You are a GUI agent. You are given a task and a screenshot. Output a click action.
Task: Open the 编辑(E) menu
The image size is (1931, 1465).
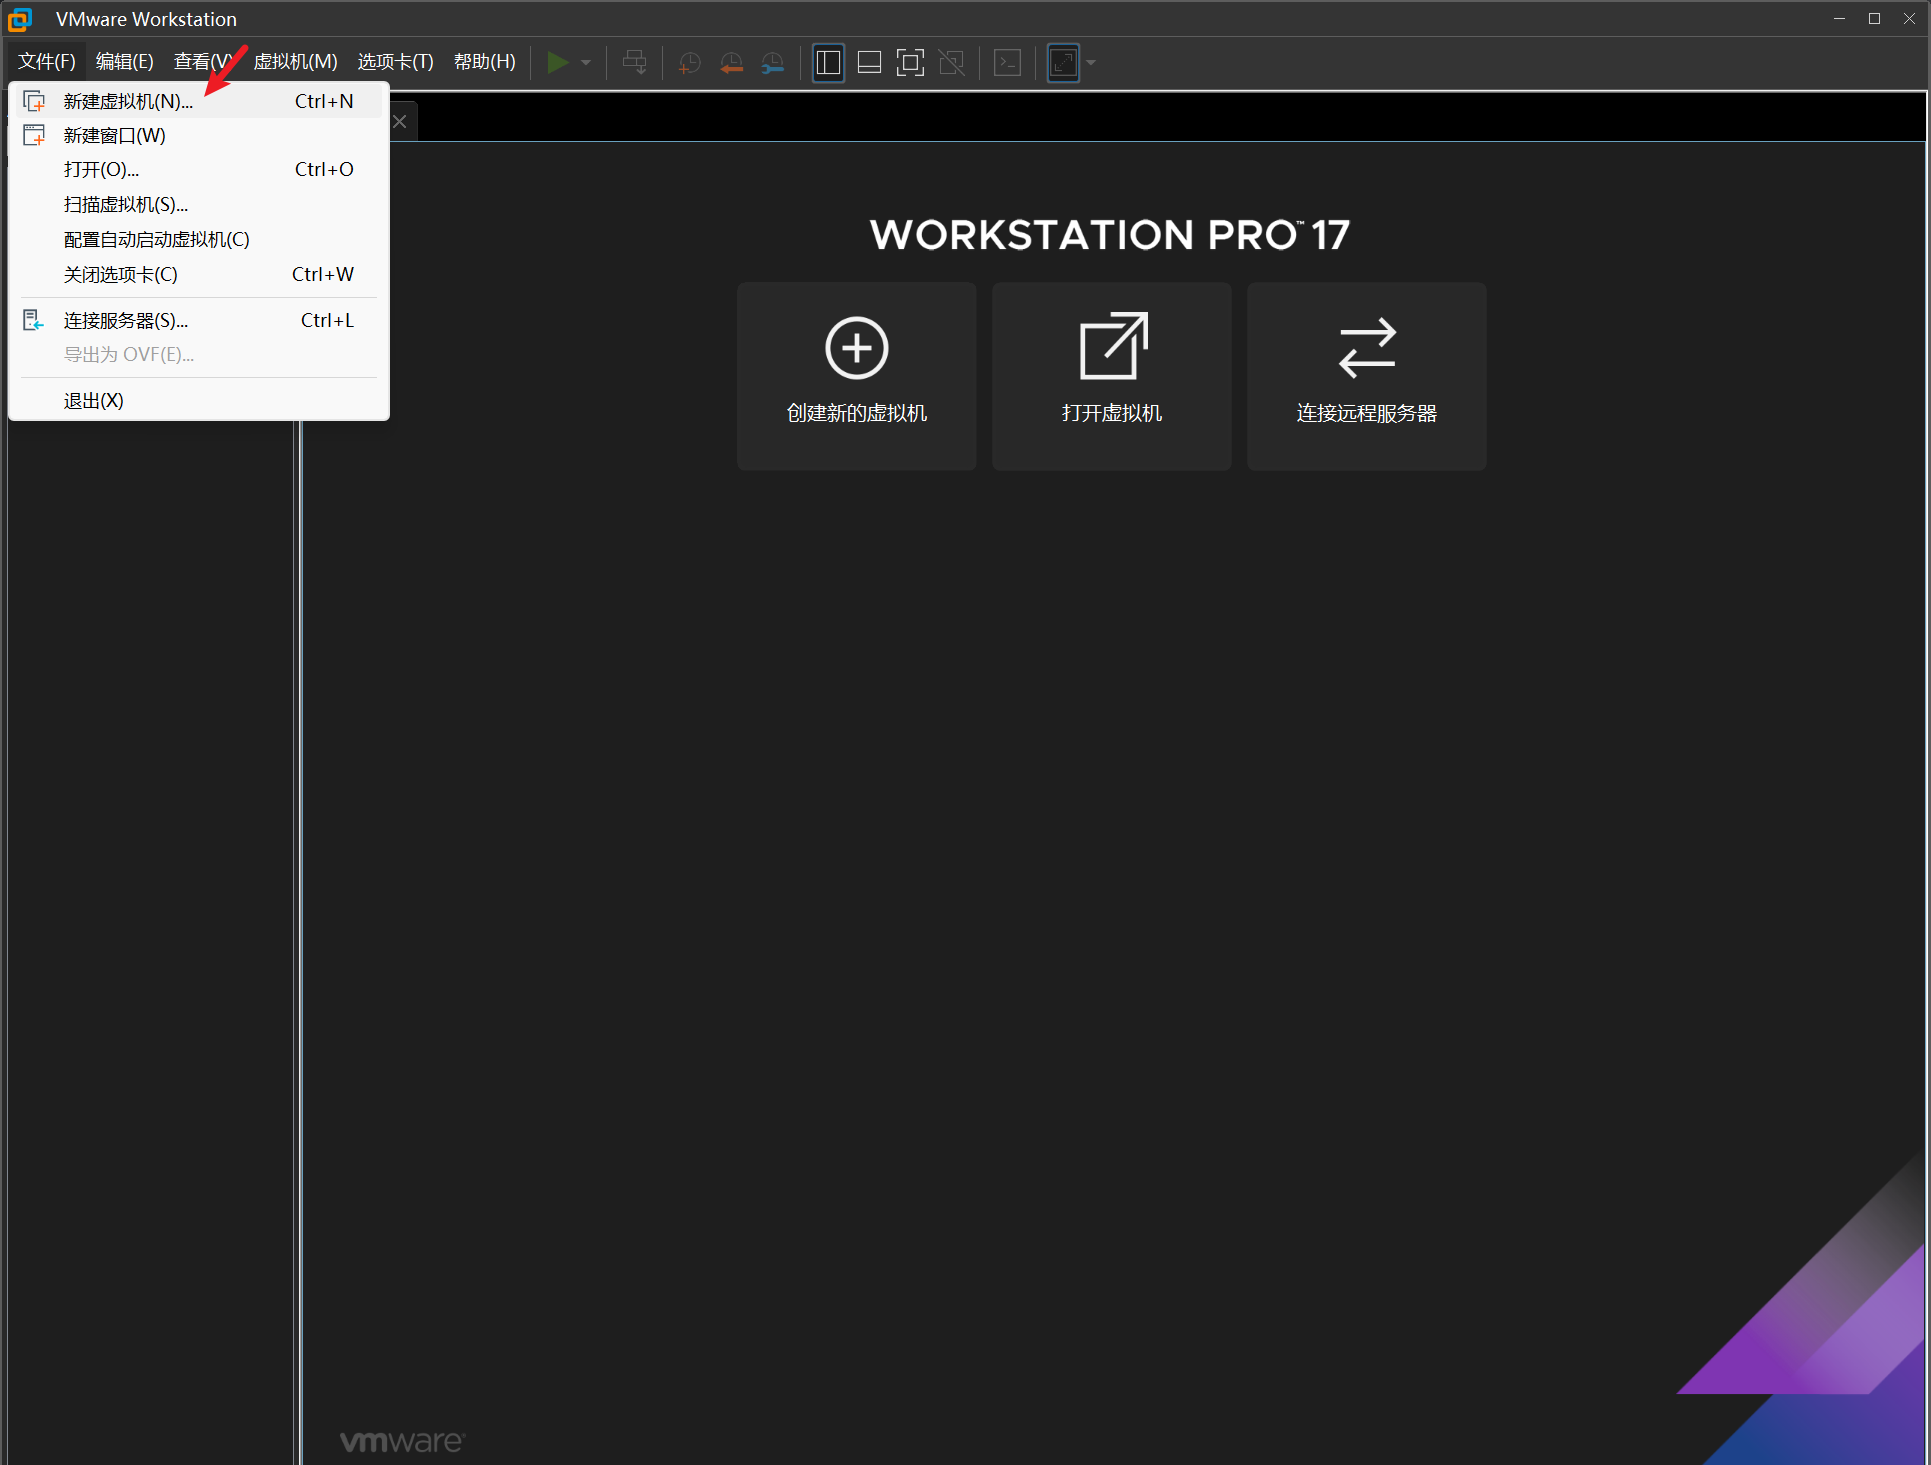click(125, 62)
